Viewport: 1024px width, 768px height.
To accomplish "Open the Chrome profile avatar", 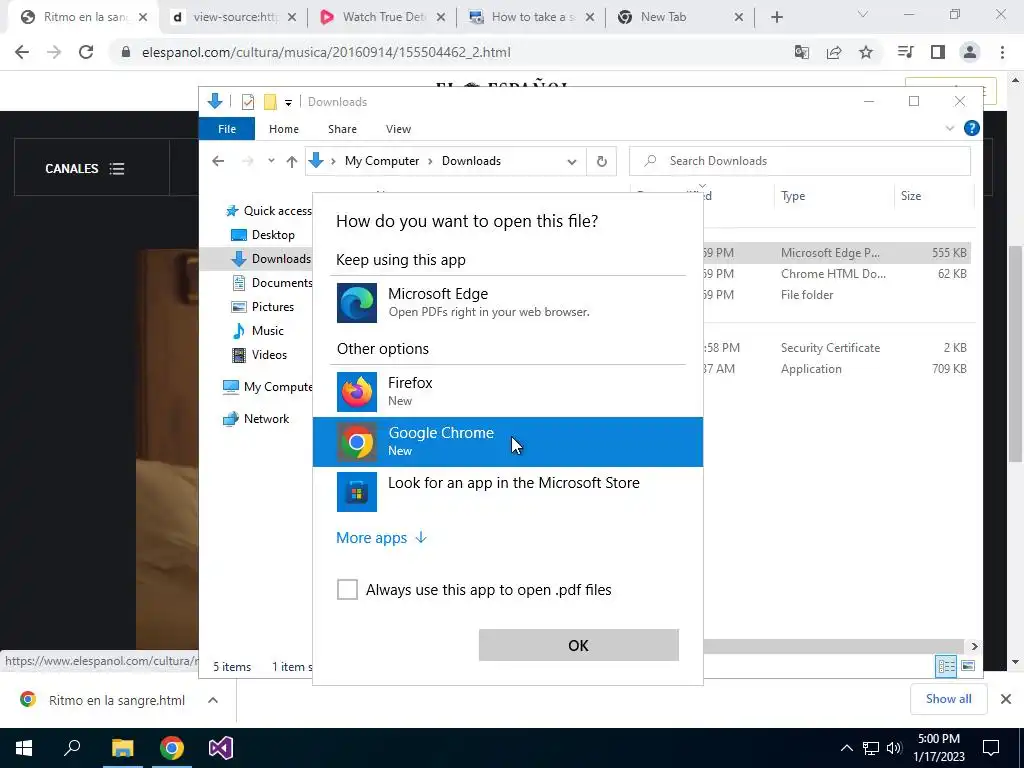I will click(x=970, y=52).
